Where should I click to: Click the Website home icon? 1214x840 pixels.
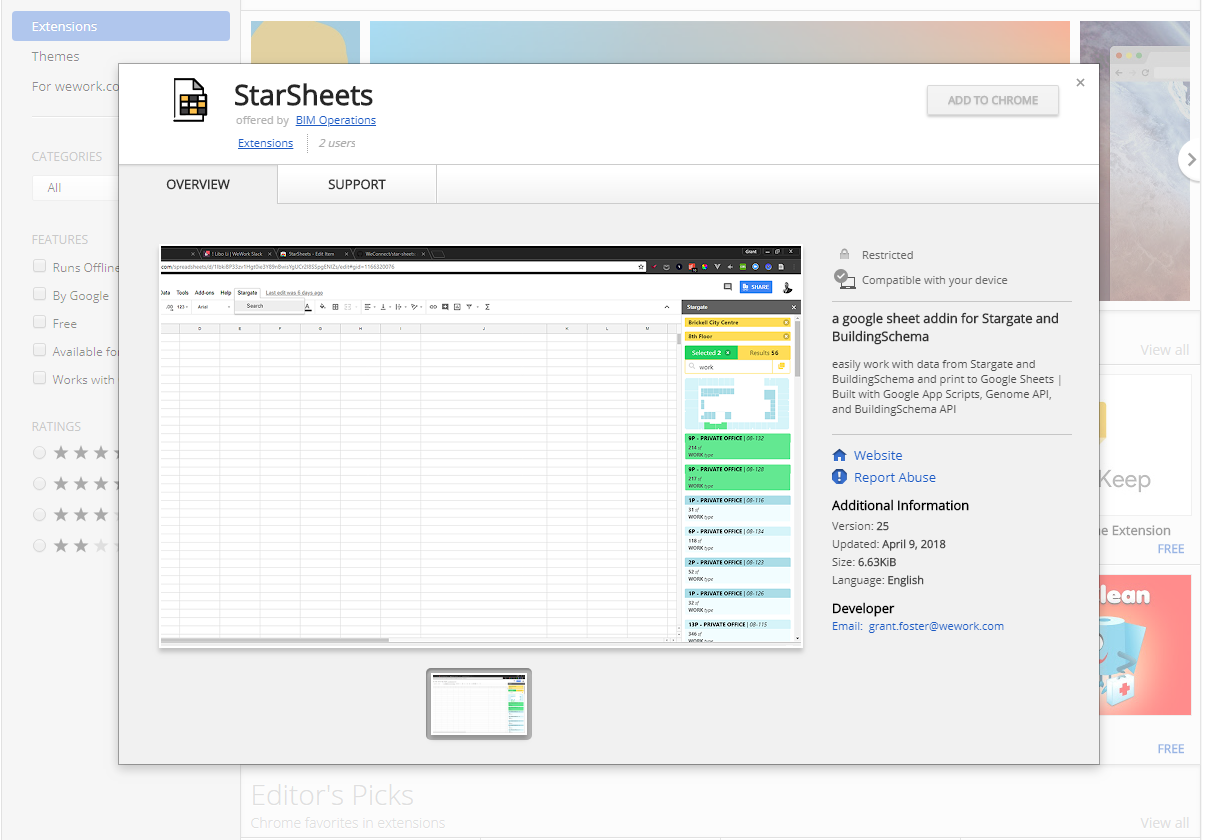(x=840, y=455)
